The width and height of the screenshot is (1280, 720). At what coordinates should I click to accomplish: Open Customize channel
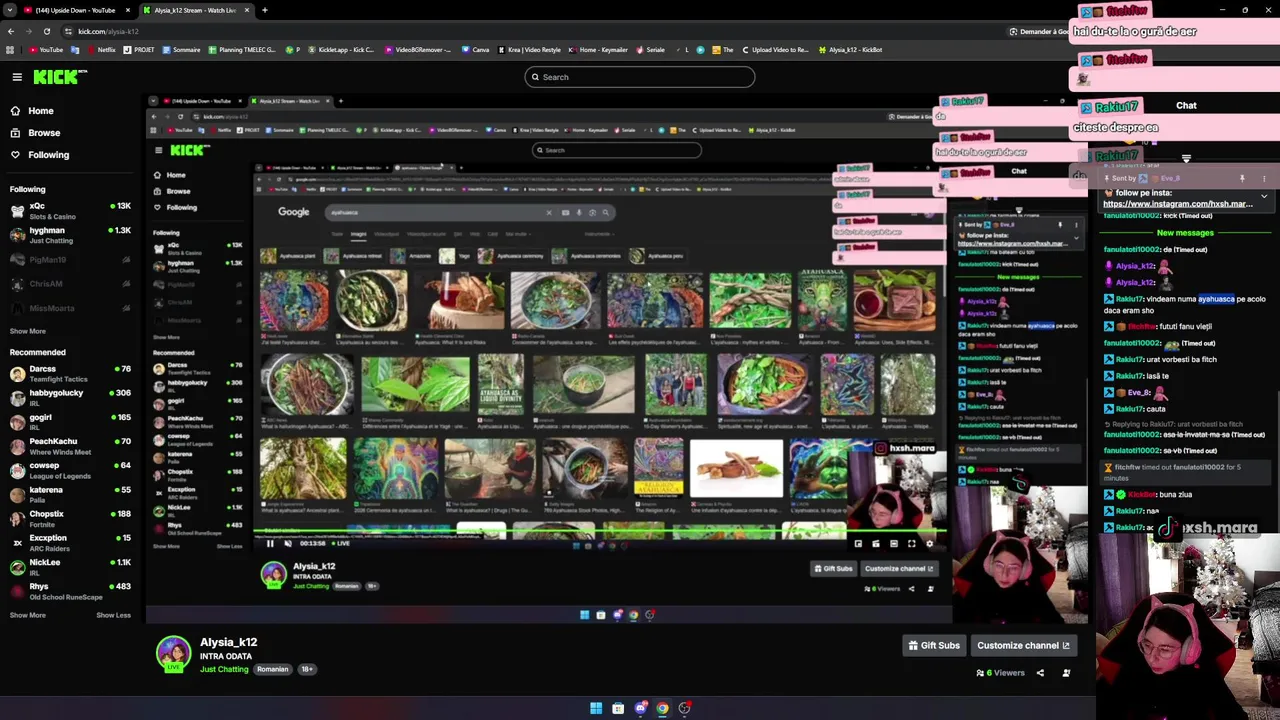click(x=1023, y=646)
